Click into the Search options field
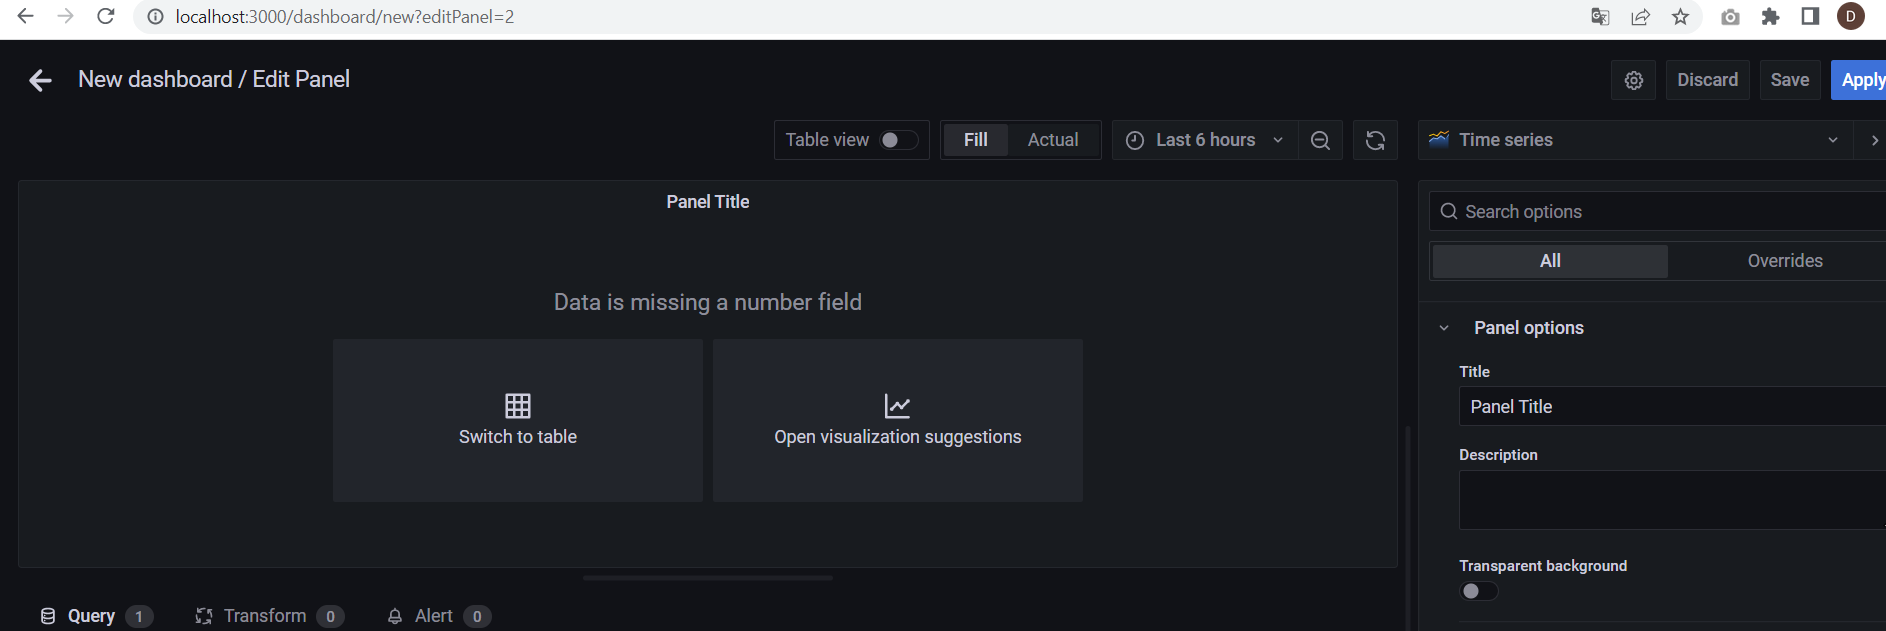Image resolution: width=1886 pixels, height=631 pixels. 1660,212
